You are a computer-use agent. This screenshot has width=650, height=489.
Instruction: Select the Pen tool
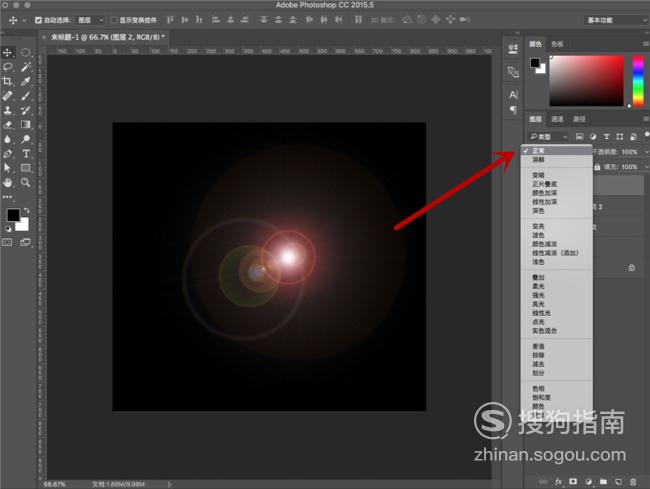(7, 154)
